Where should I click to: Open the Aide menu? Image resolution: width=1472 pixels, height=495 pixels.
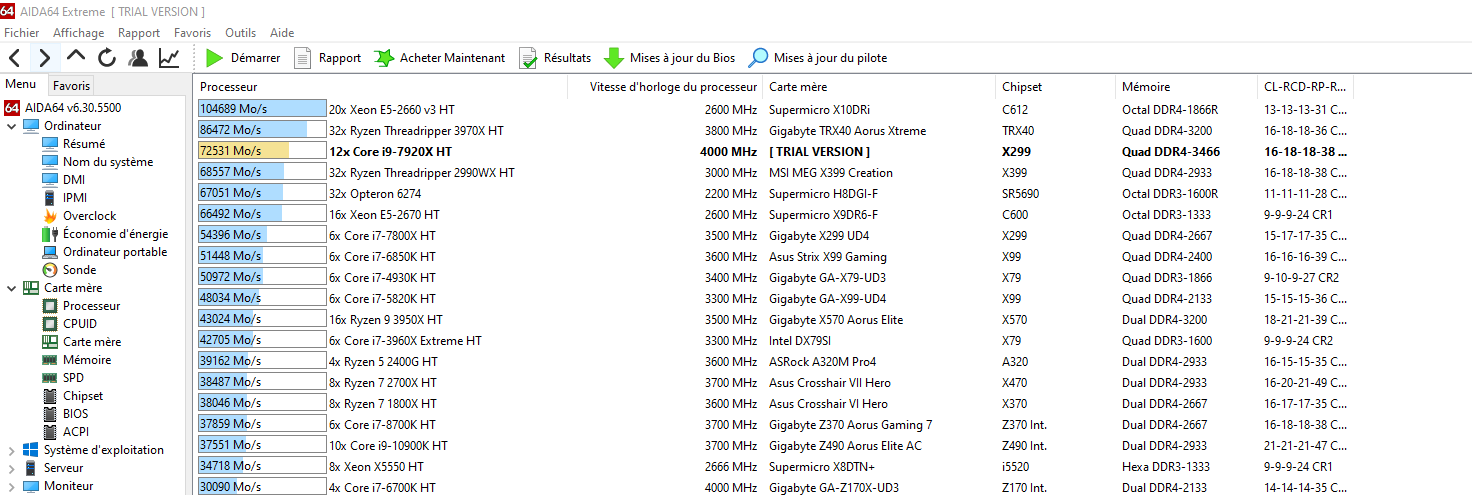(x=282, y=33)
